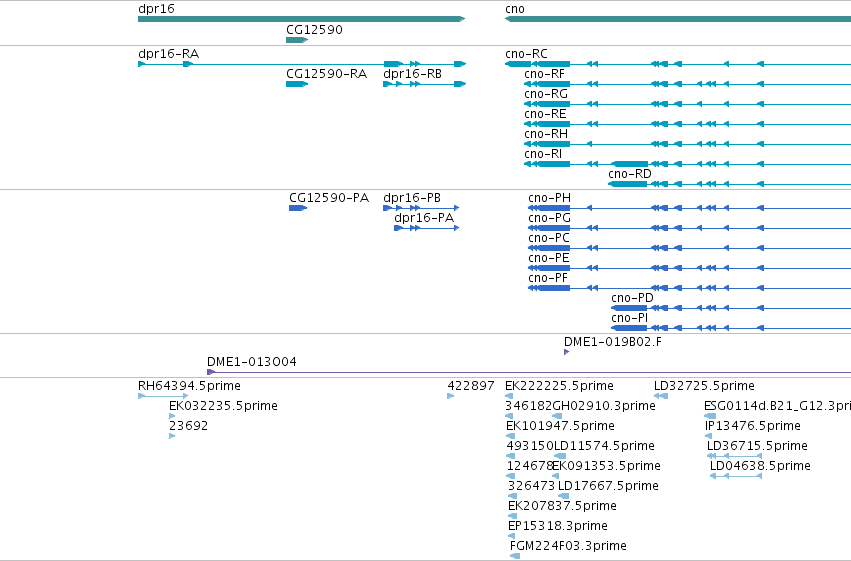
Task: Select the DME1-019B02.F feature label
Action: point(613,342)
